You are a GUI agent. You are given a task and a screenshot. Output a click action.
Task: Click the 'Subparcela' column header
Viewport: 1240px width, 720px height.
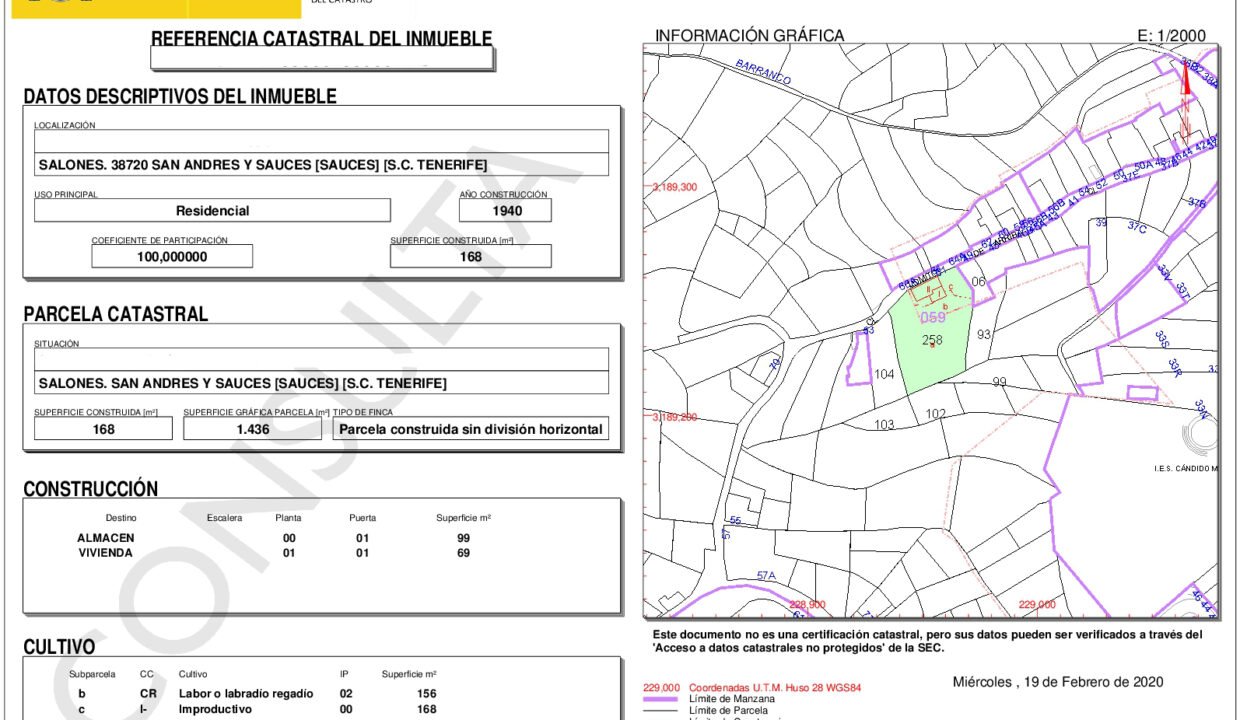click(91, 674)
